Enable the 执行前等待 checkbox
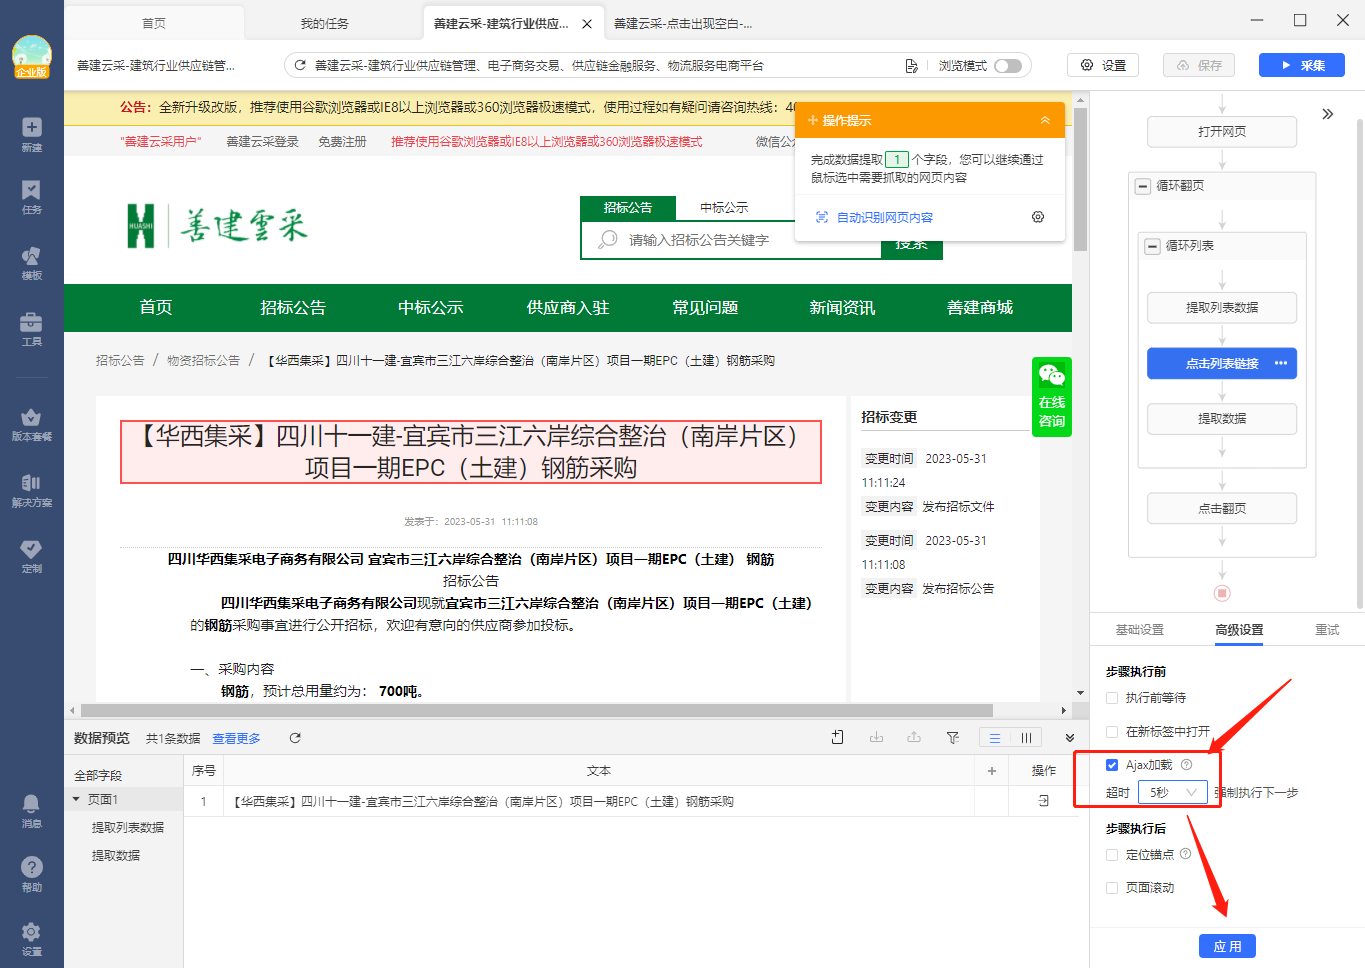 [x=1112, y=698]
